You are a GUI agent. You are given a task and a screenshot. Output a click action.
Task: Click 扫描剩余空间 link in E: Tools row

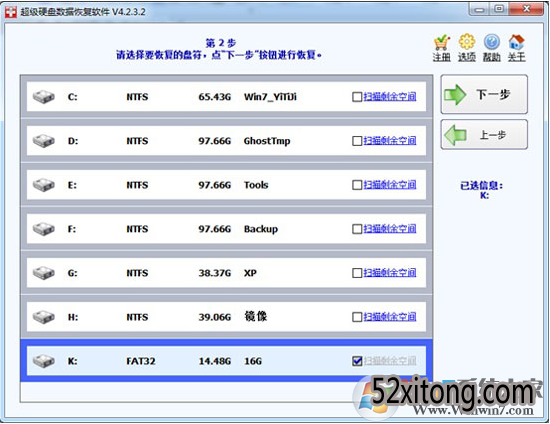coord(390,185)
